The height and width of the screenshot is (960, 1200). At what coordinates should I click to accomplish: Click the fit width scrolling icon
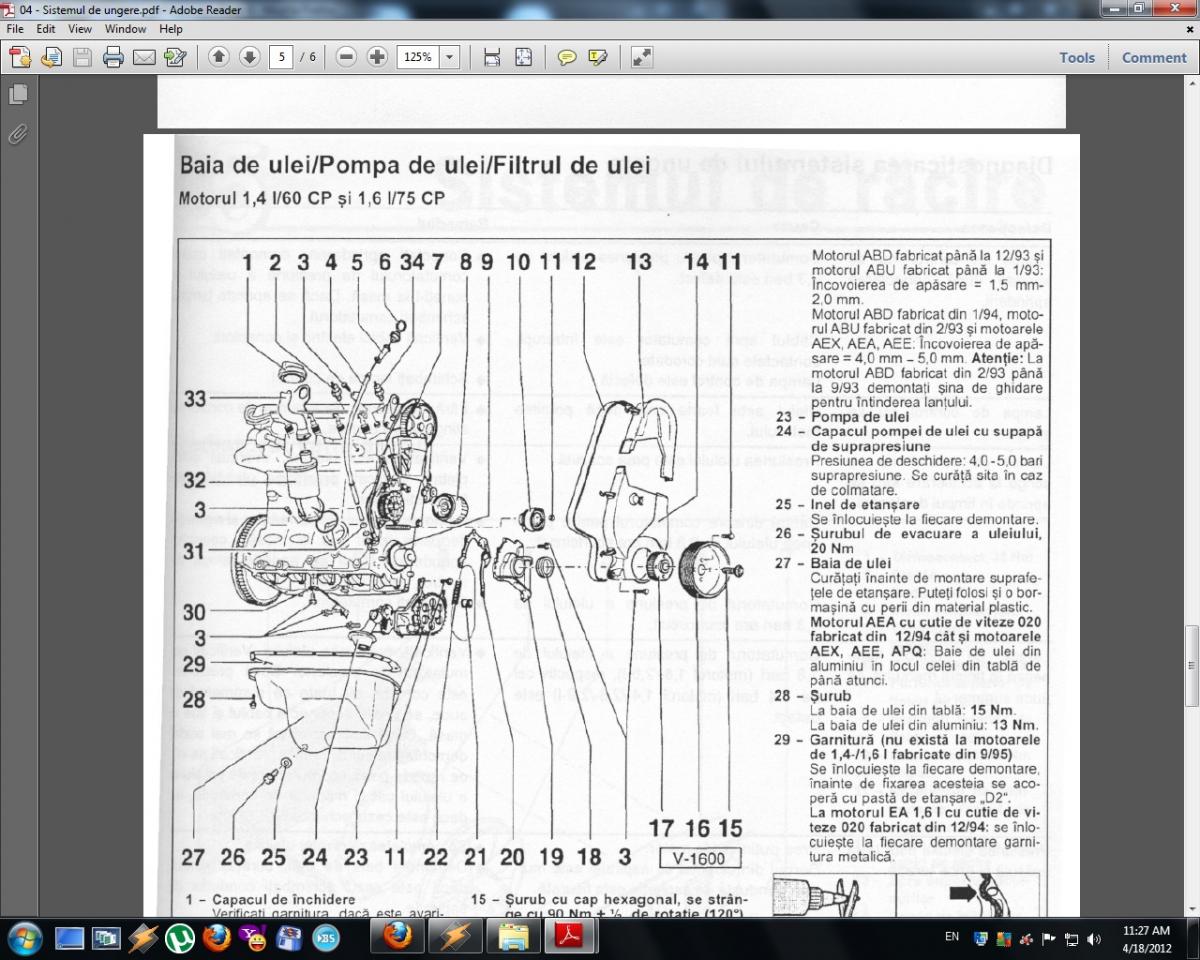(492, 57)
